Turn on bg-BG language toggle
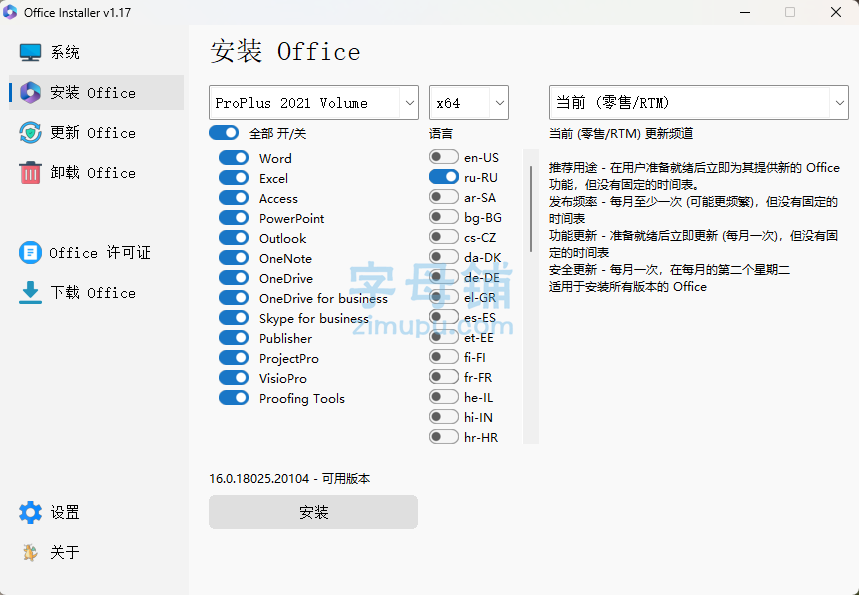 (444, 217)
